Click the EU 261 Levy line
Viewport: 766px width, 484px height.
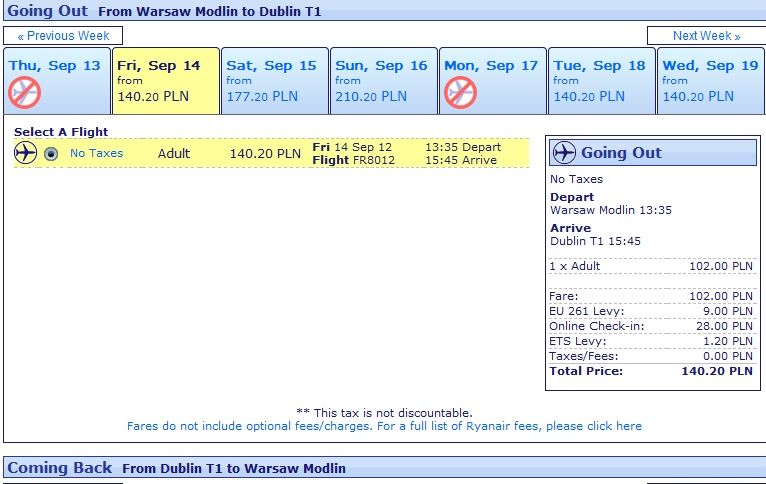[x=651, y=311]
